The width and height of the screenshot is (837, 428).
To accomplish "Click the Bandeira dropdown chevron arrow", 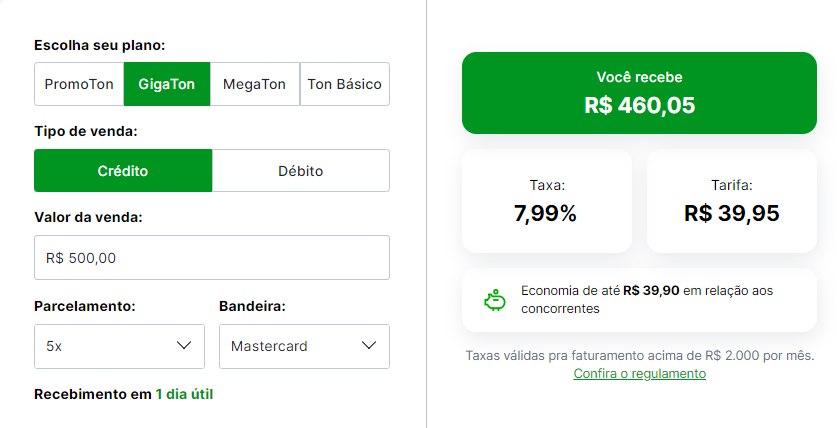I will 369,346.
